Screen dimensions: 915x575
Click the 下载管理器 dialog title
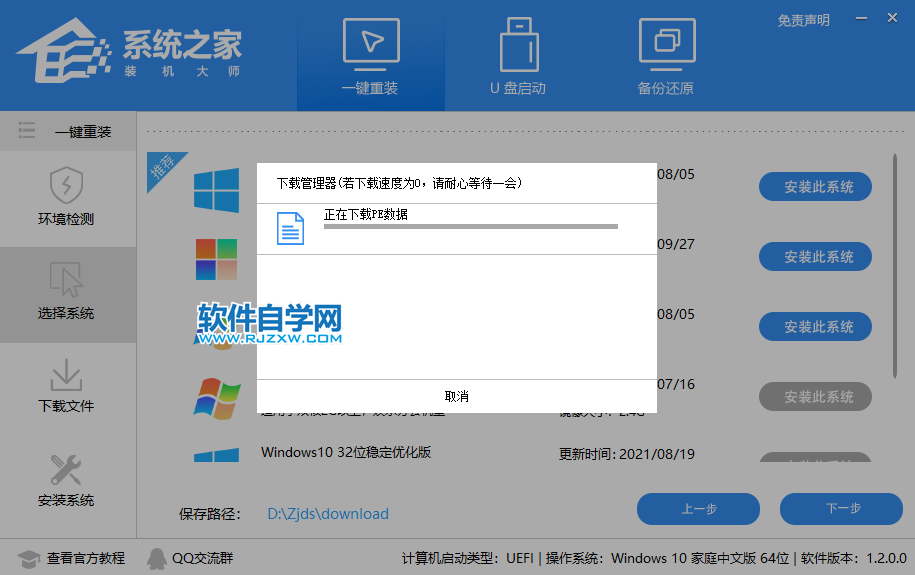pos(399,183)
